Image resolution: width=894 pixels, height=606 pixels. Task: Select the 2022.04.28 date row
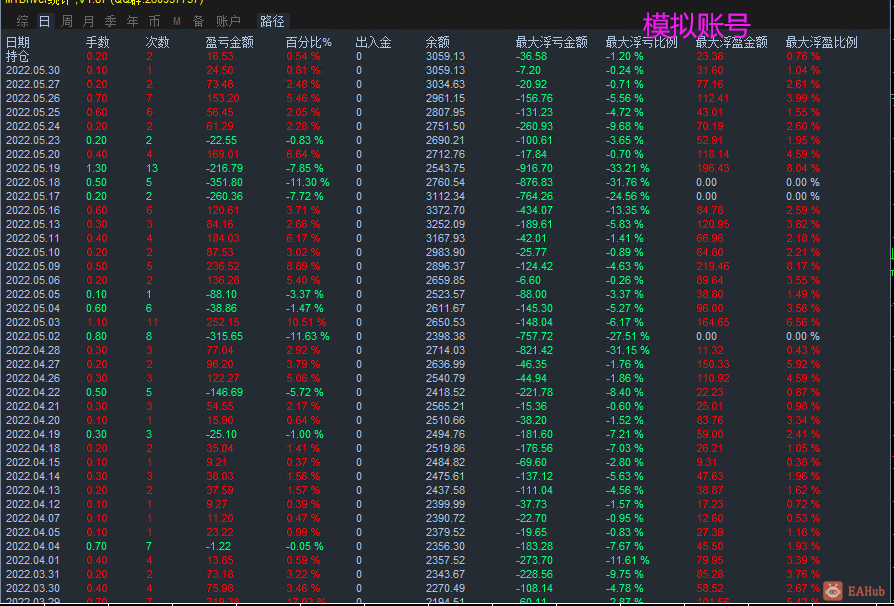[32, 350]
